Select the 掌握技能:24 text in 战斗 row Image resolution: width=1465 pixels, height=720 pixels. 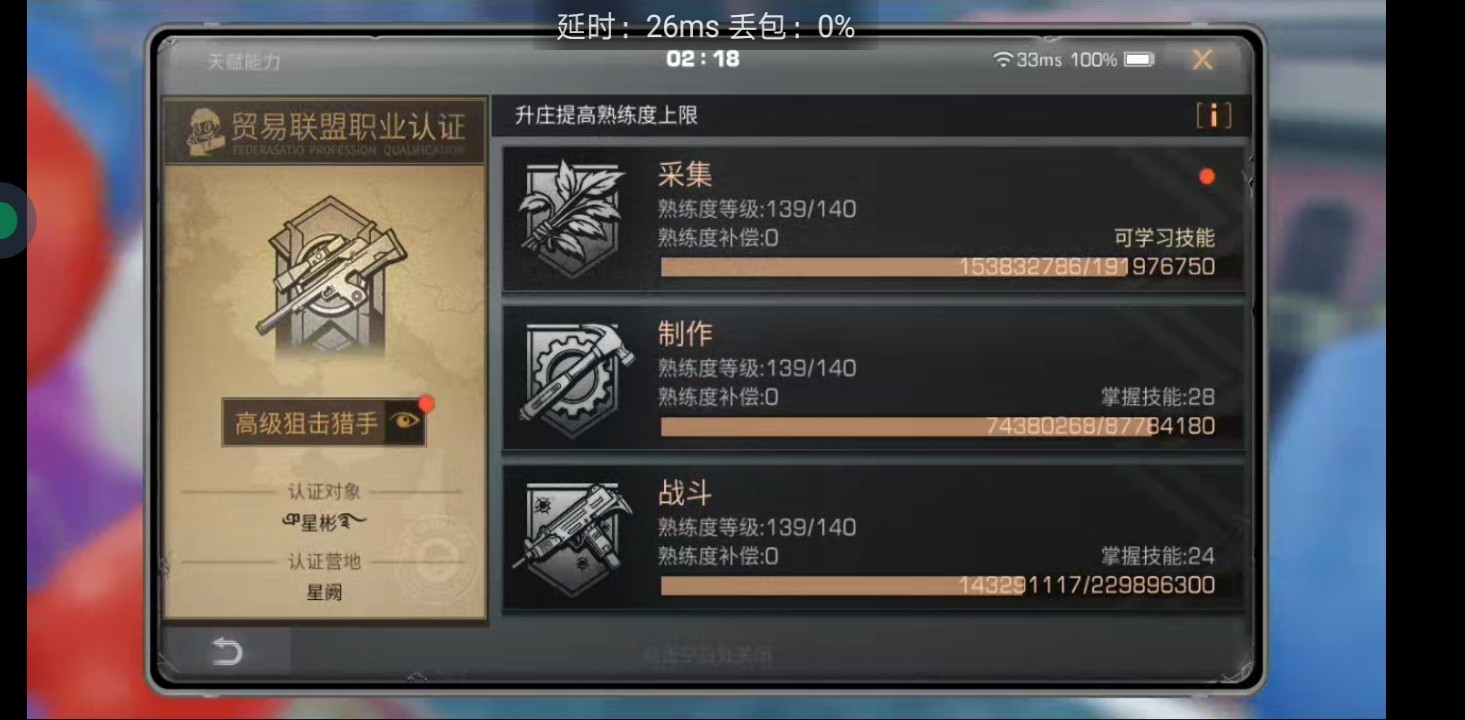tap(1157, 556)
